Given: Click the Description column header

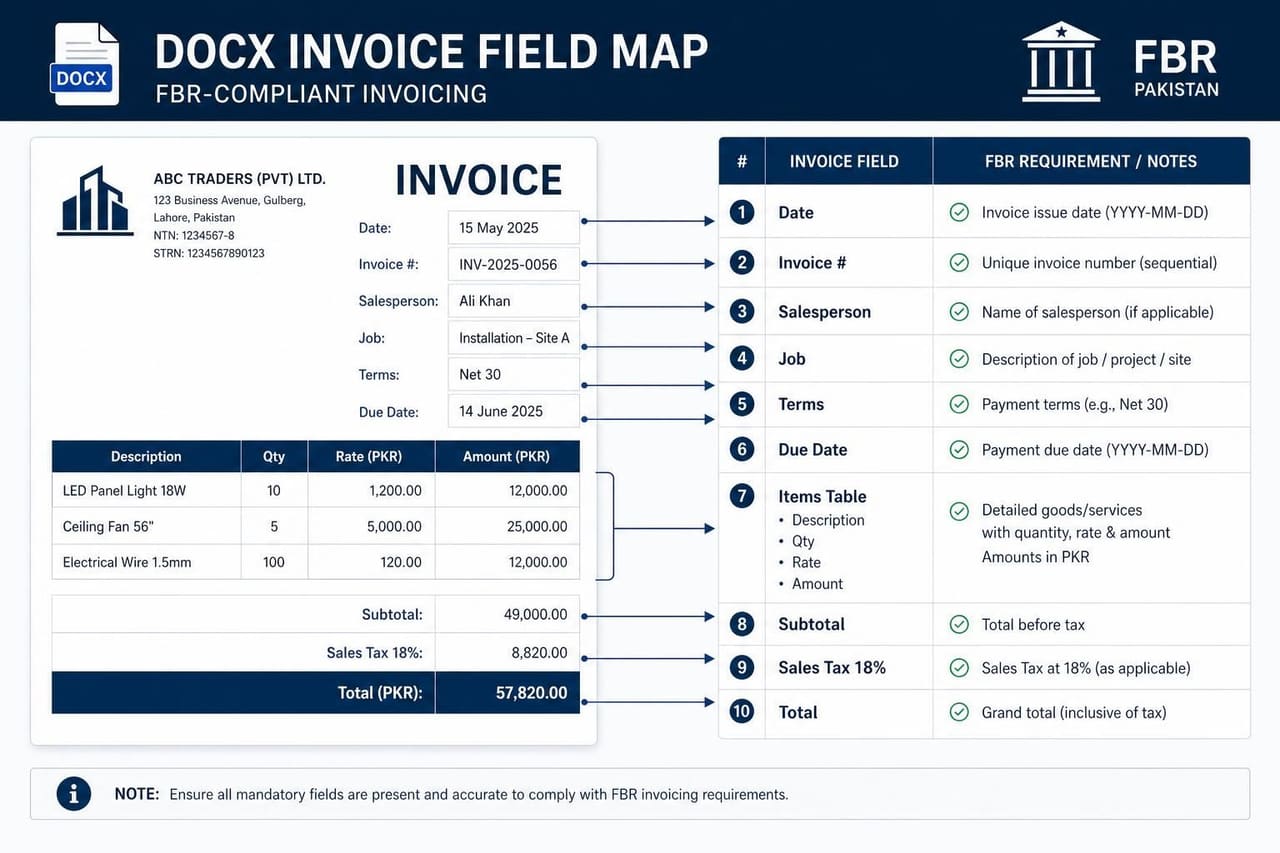Looking at the screenshot, I should tap(146, 456).
